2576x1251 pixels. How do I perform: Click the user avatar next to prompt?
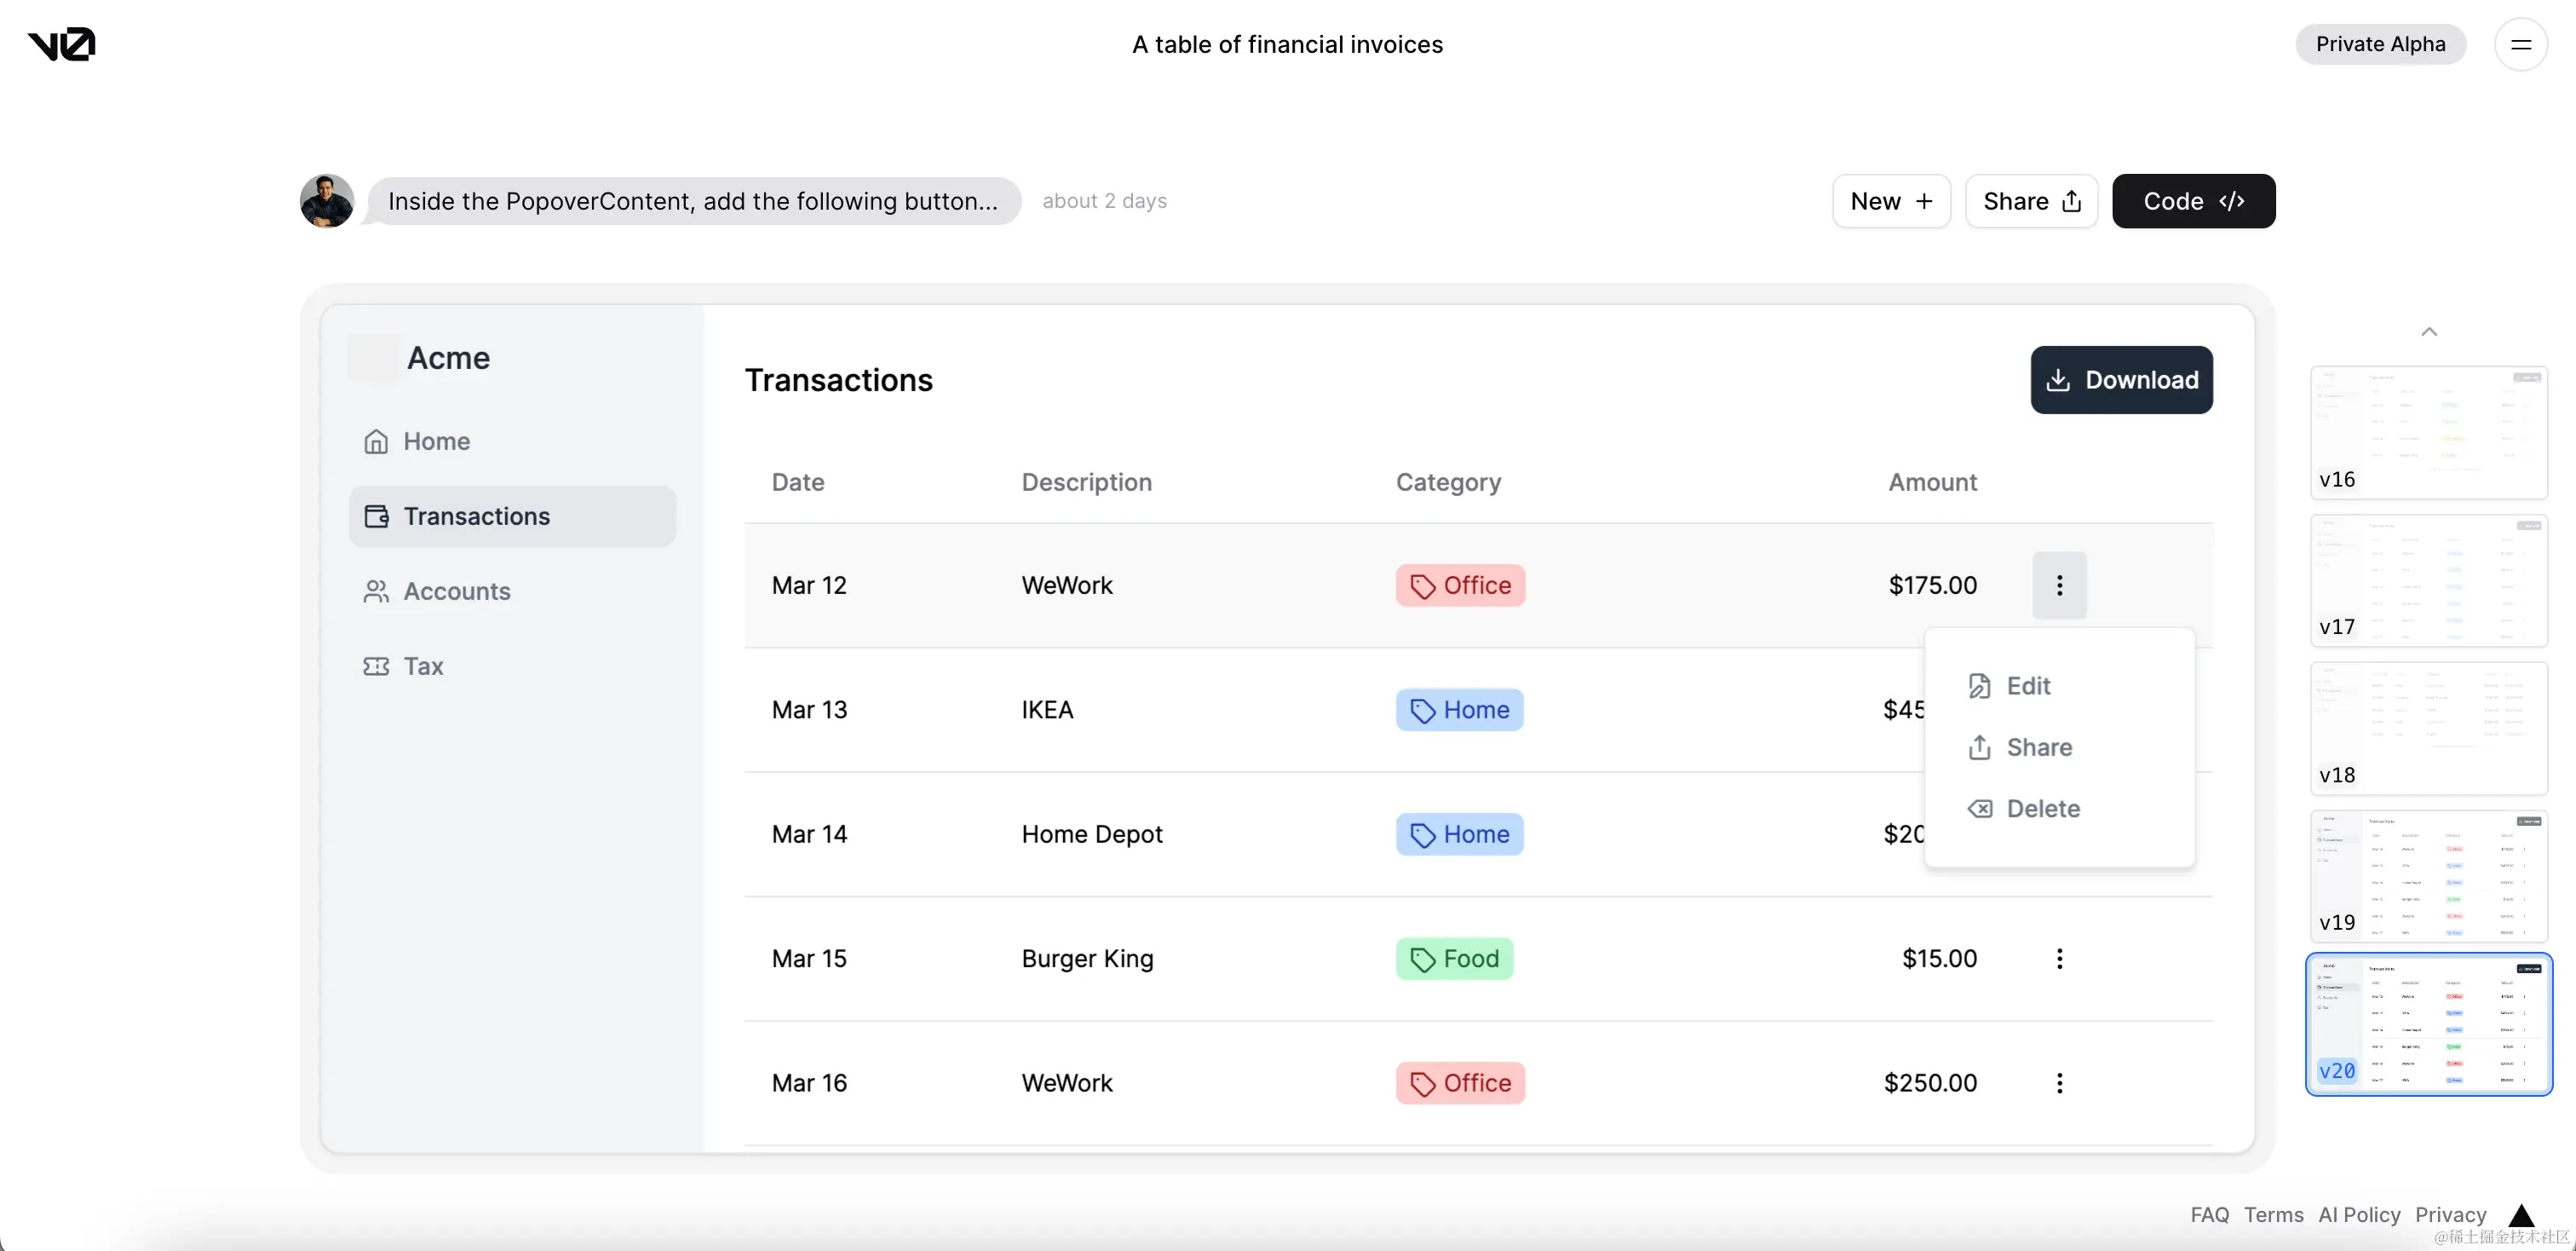pos(327,201)
